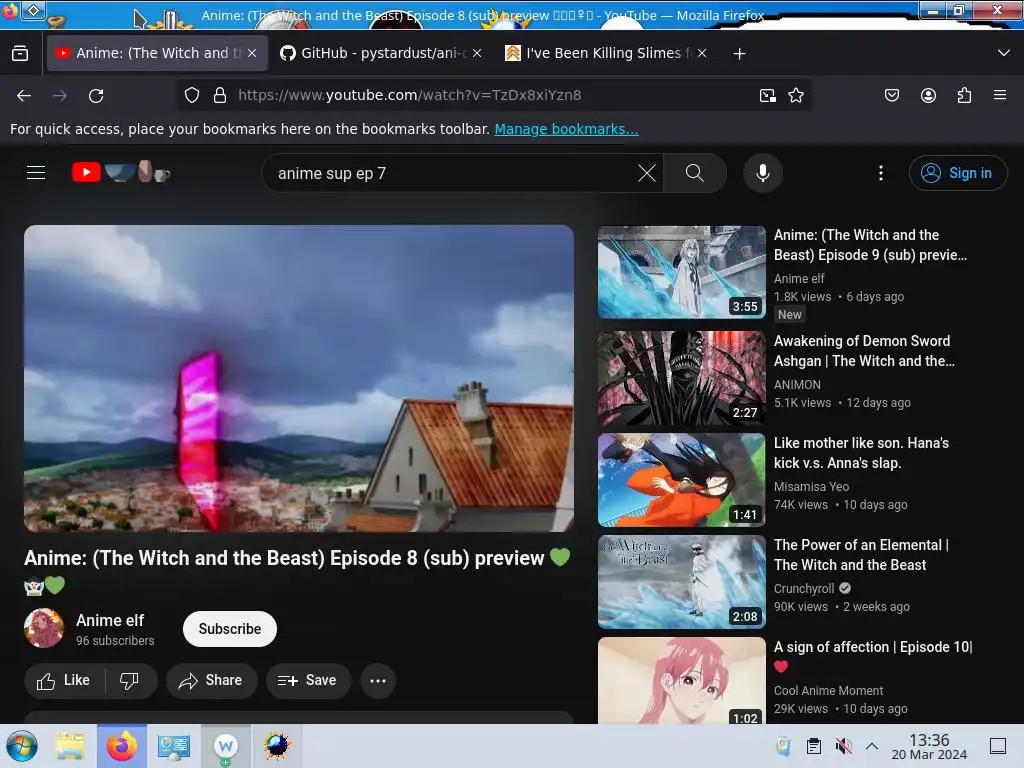Open 'Like mother like son' video title
Screen dimensions: 1024x768
point(861,453)
